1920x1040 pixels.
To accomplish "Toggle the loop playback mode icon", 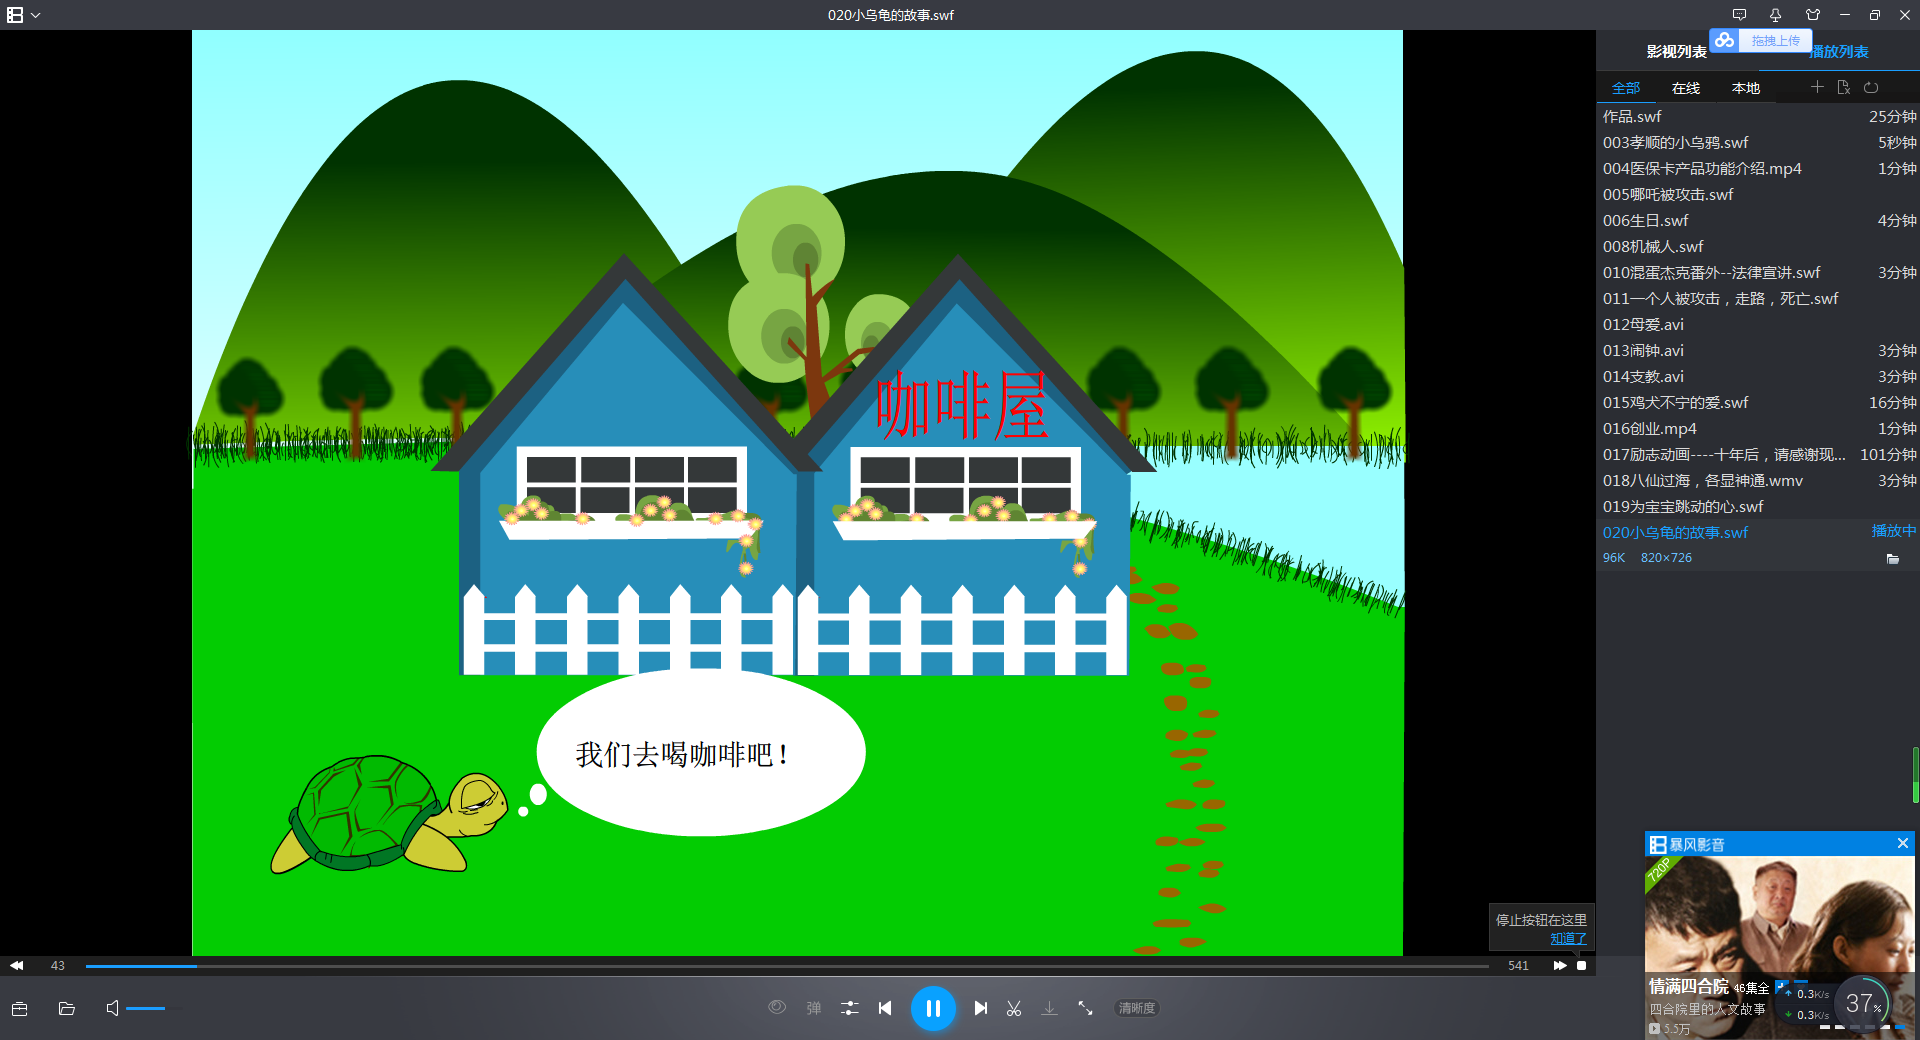I will point(1871,87).
